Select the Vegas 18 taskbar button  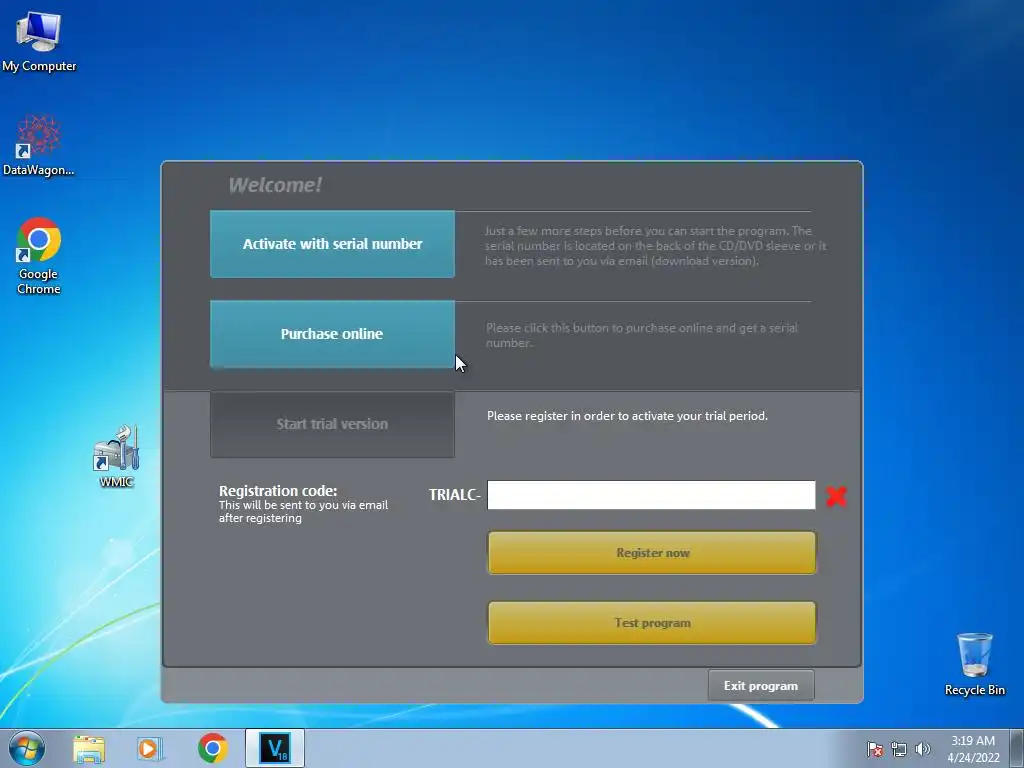coord(275,748)
